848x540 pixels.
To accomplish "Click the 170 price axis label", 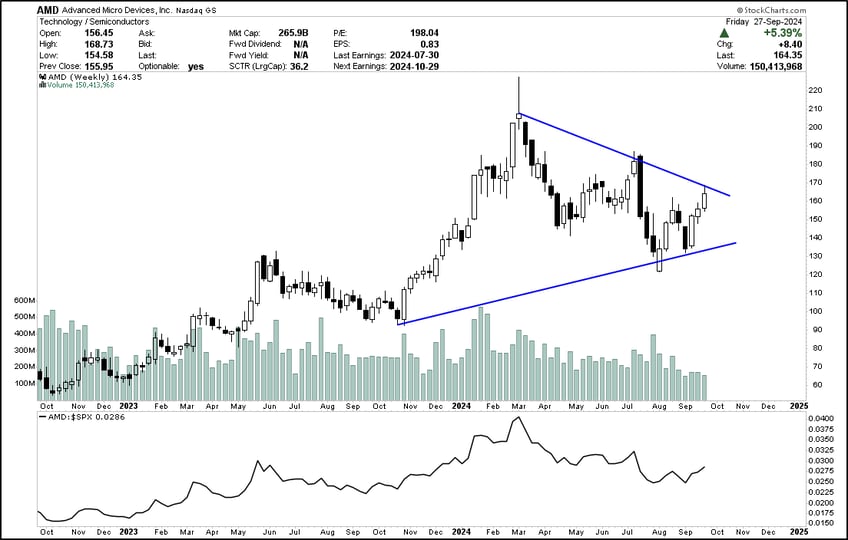I will (x=815, y=182).
